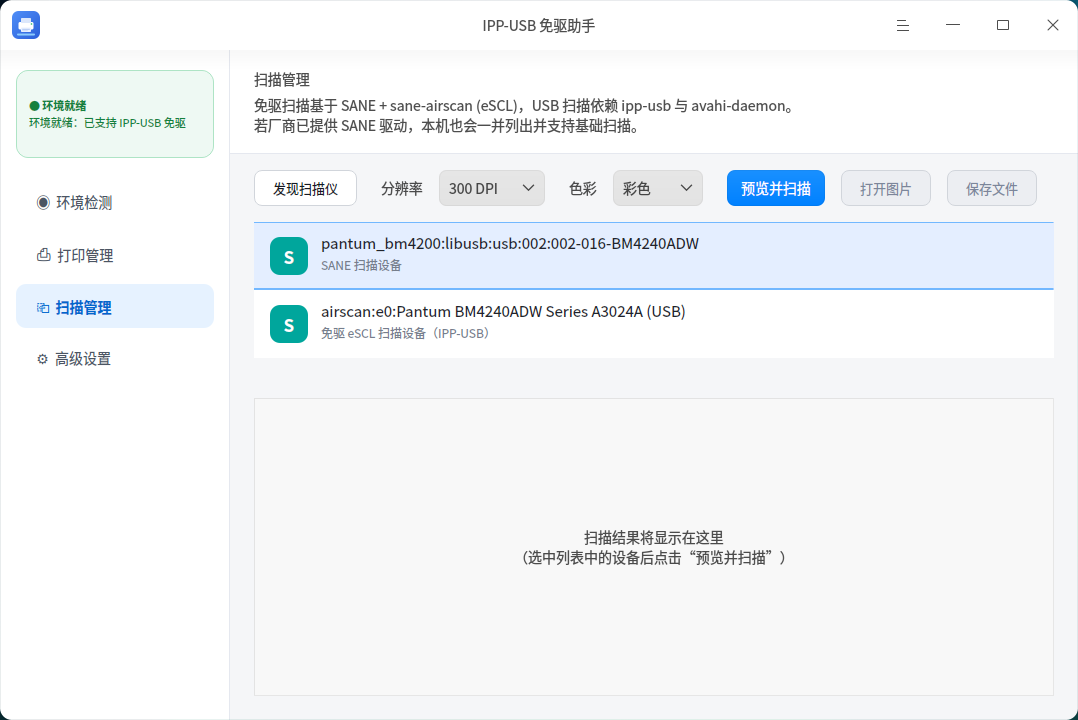Click the 打开图片 button
This screenshot has height=720, width=1078.
(x=886, y=188)
